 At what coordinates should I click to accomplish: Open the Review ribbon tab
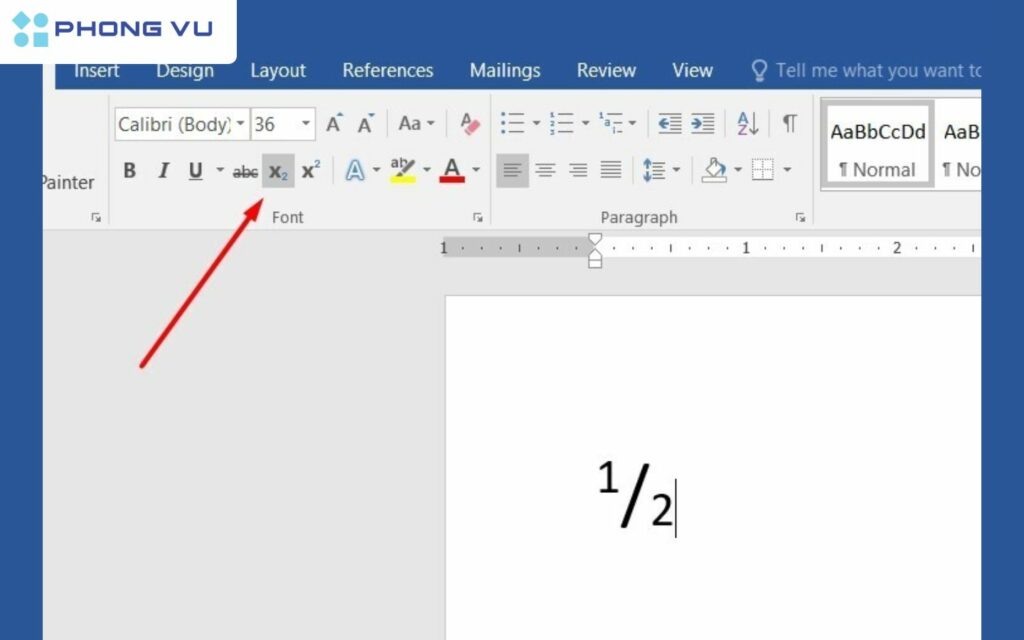(606, 70)
